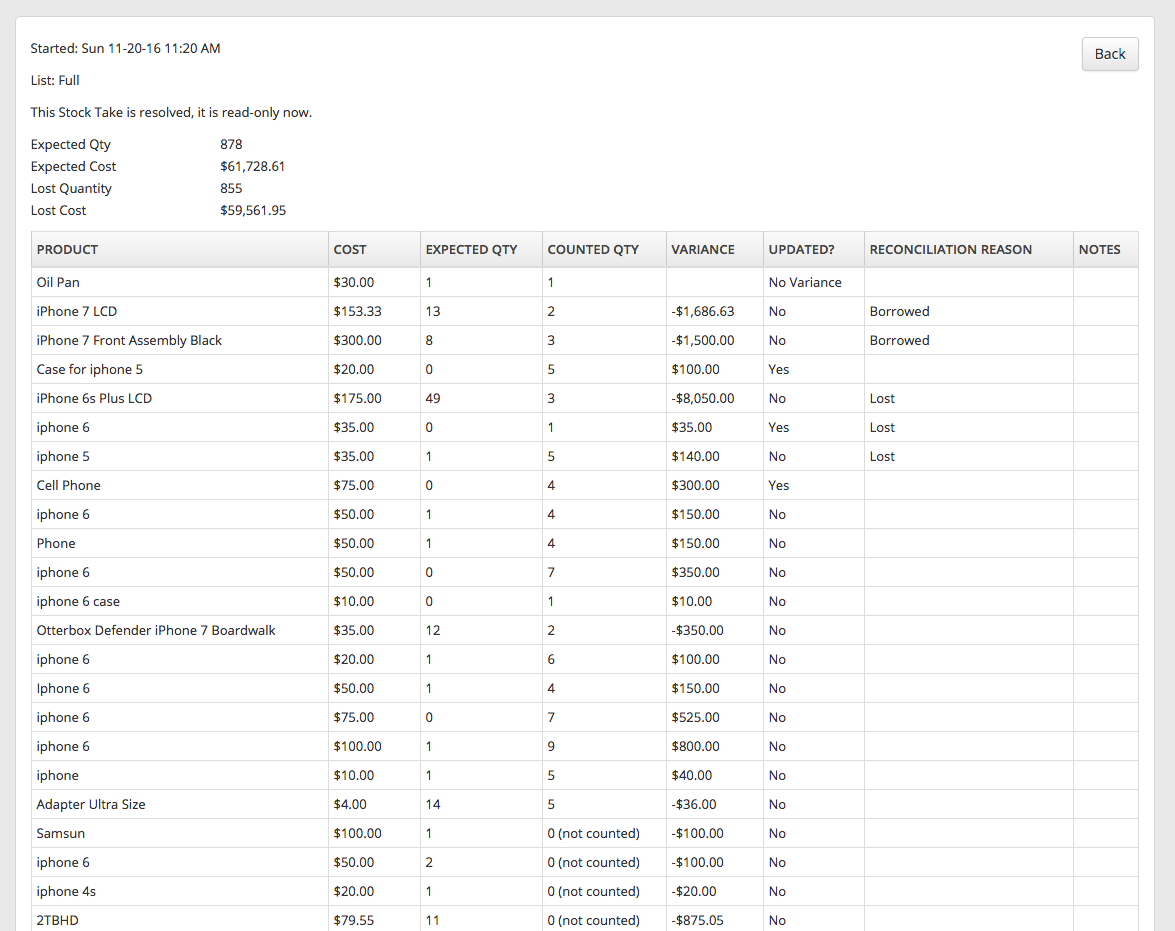Click the Borrowed reason for iPhone 7 LCD

pyautogui.click(x=899, y=311)
